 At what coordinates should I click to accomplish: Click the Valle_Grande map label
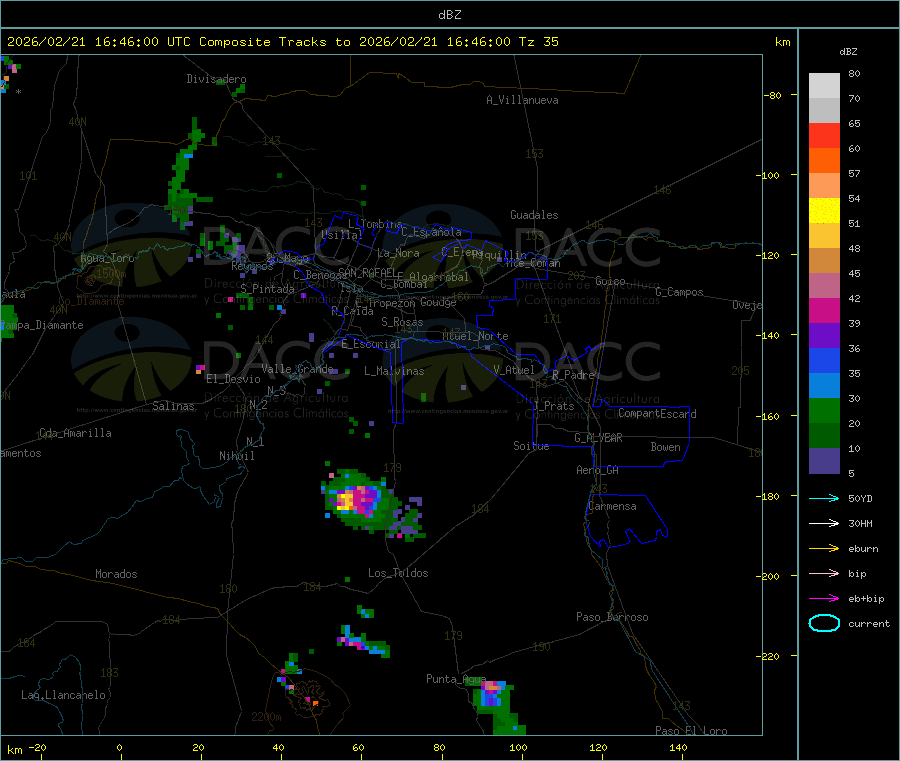(x=297, y=368)
